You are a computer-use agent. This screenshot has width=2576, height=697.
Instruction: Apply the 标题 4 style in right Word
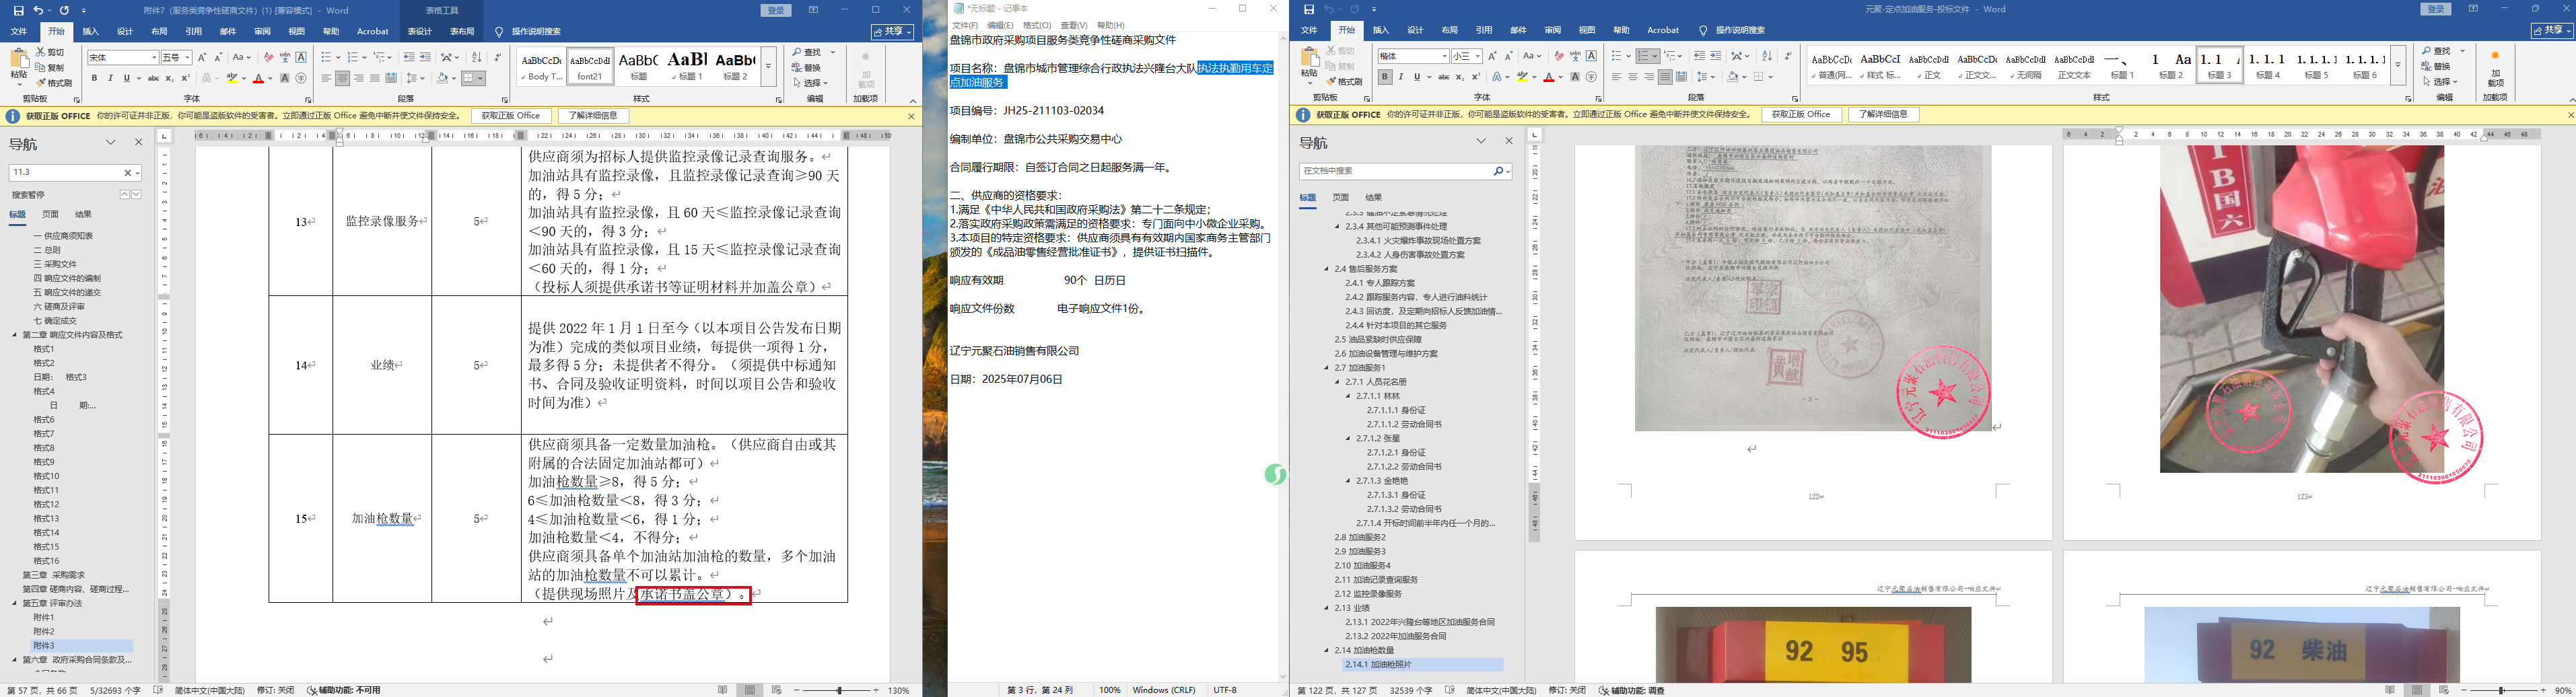pyautogui.click(x=2269, y=66)
